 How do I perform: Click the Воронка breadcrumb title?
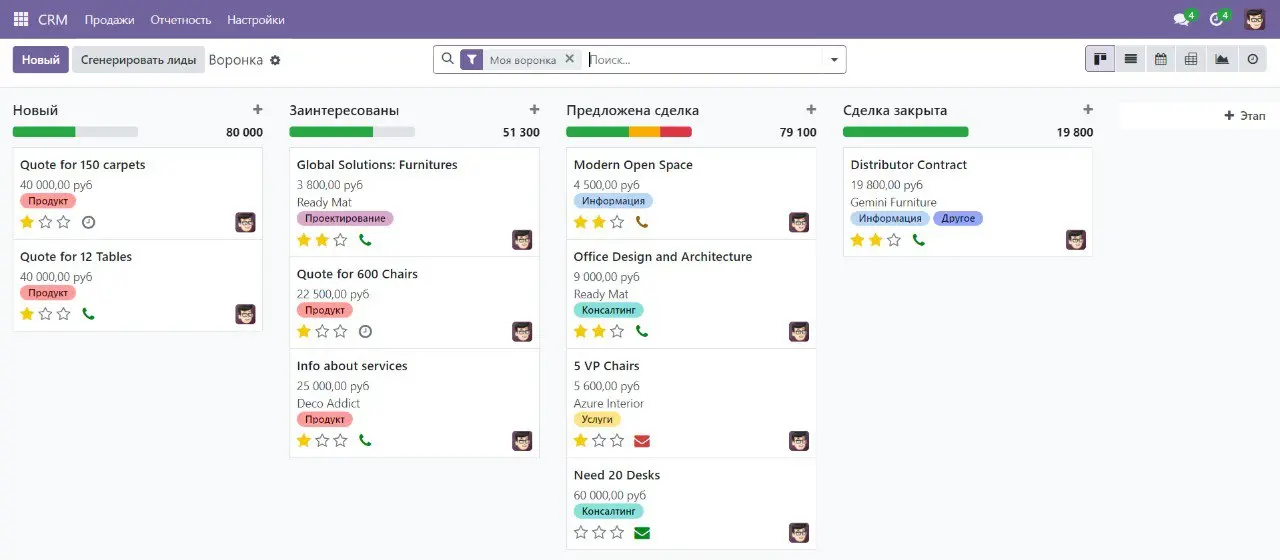(236, 60)
